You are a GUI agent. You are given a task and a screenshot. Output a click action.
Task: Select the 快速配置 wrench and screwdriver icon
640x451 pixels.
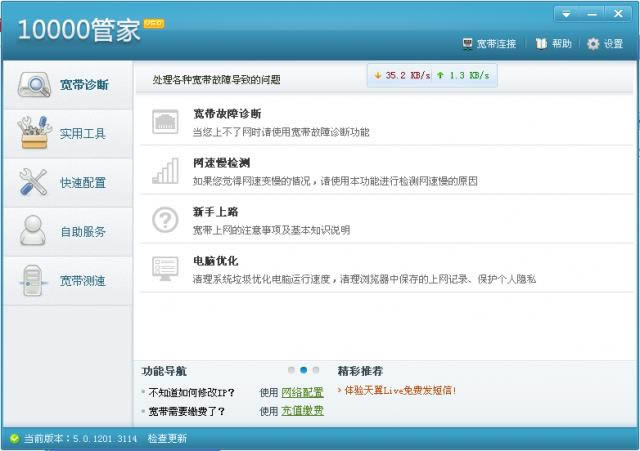tap(33, 182)
